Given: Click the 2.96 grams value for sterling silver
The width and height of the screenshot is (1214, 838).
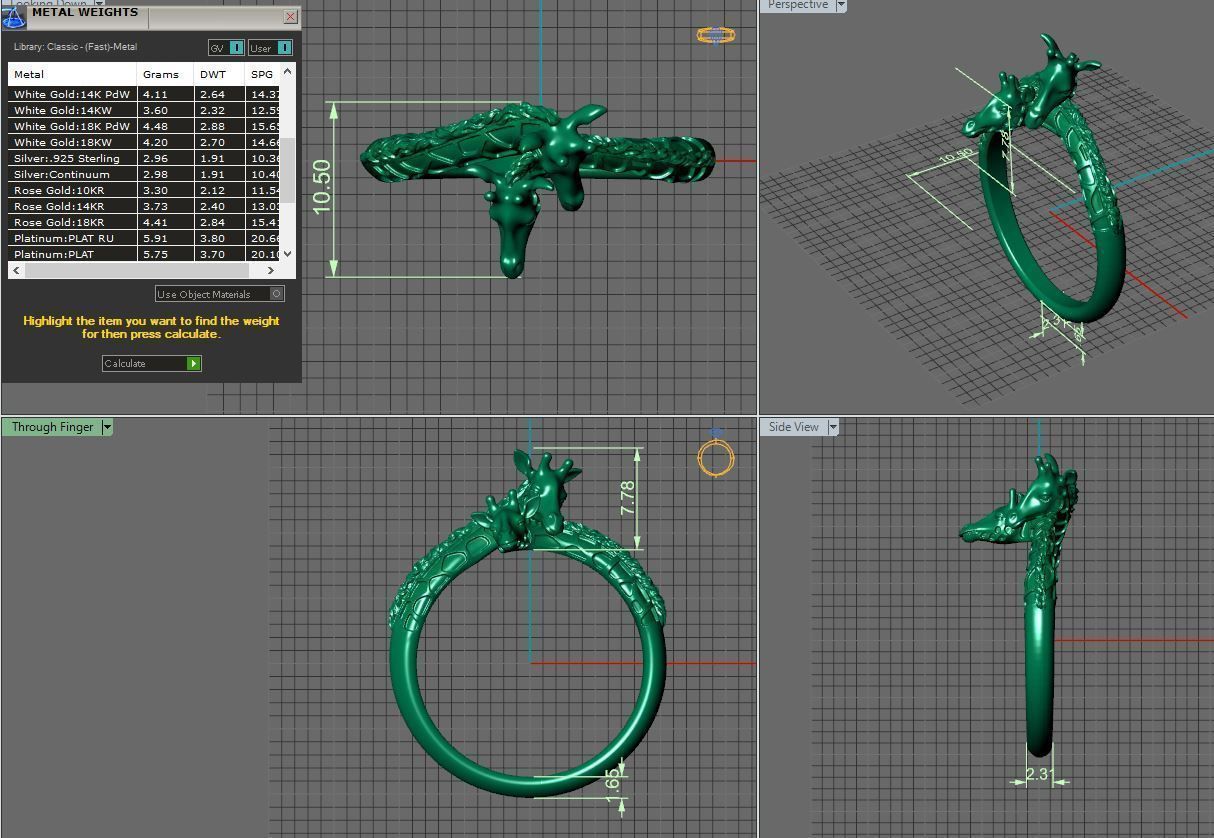Looking at the screenshot, I should pos(155,158).
